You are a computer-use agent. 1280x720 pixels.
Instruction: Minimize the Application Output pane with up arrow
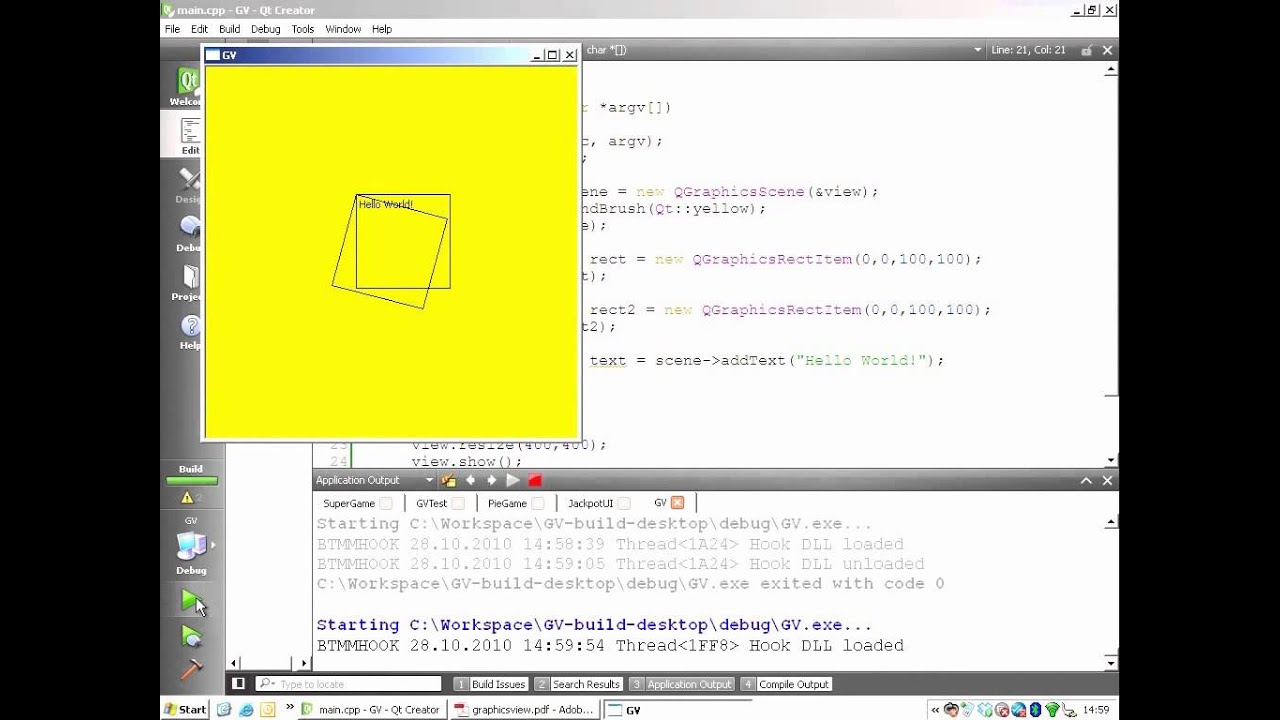point(1086,481)
